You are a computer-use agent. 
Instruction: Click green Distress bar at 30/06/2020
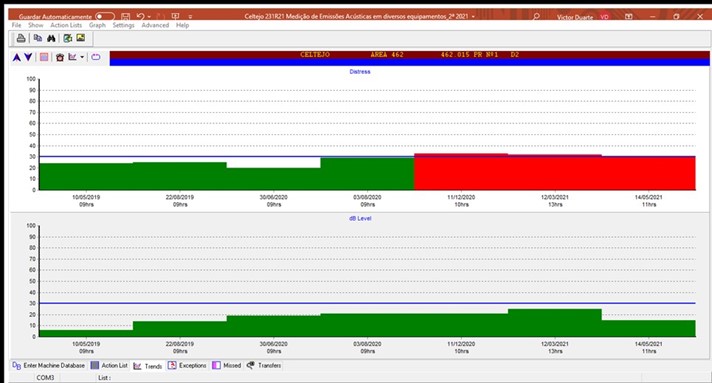point(273,179)
